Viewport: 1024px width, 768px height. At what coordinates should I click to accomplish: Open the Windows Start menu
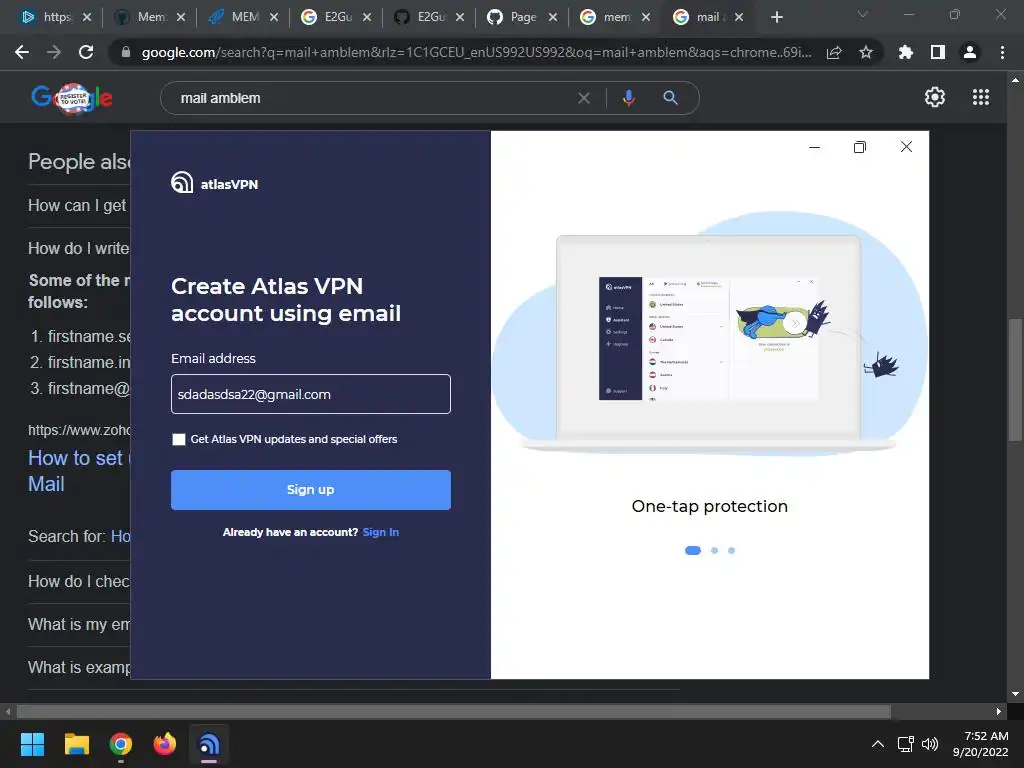[x=32, y=744]
